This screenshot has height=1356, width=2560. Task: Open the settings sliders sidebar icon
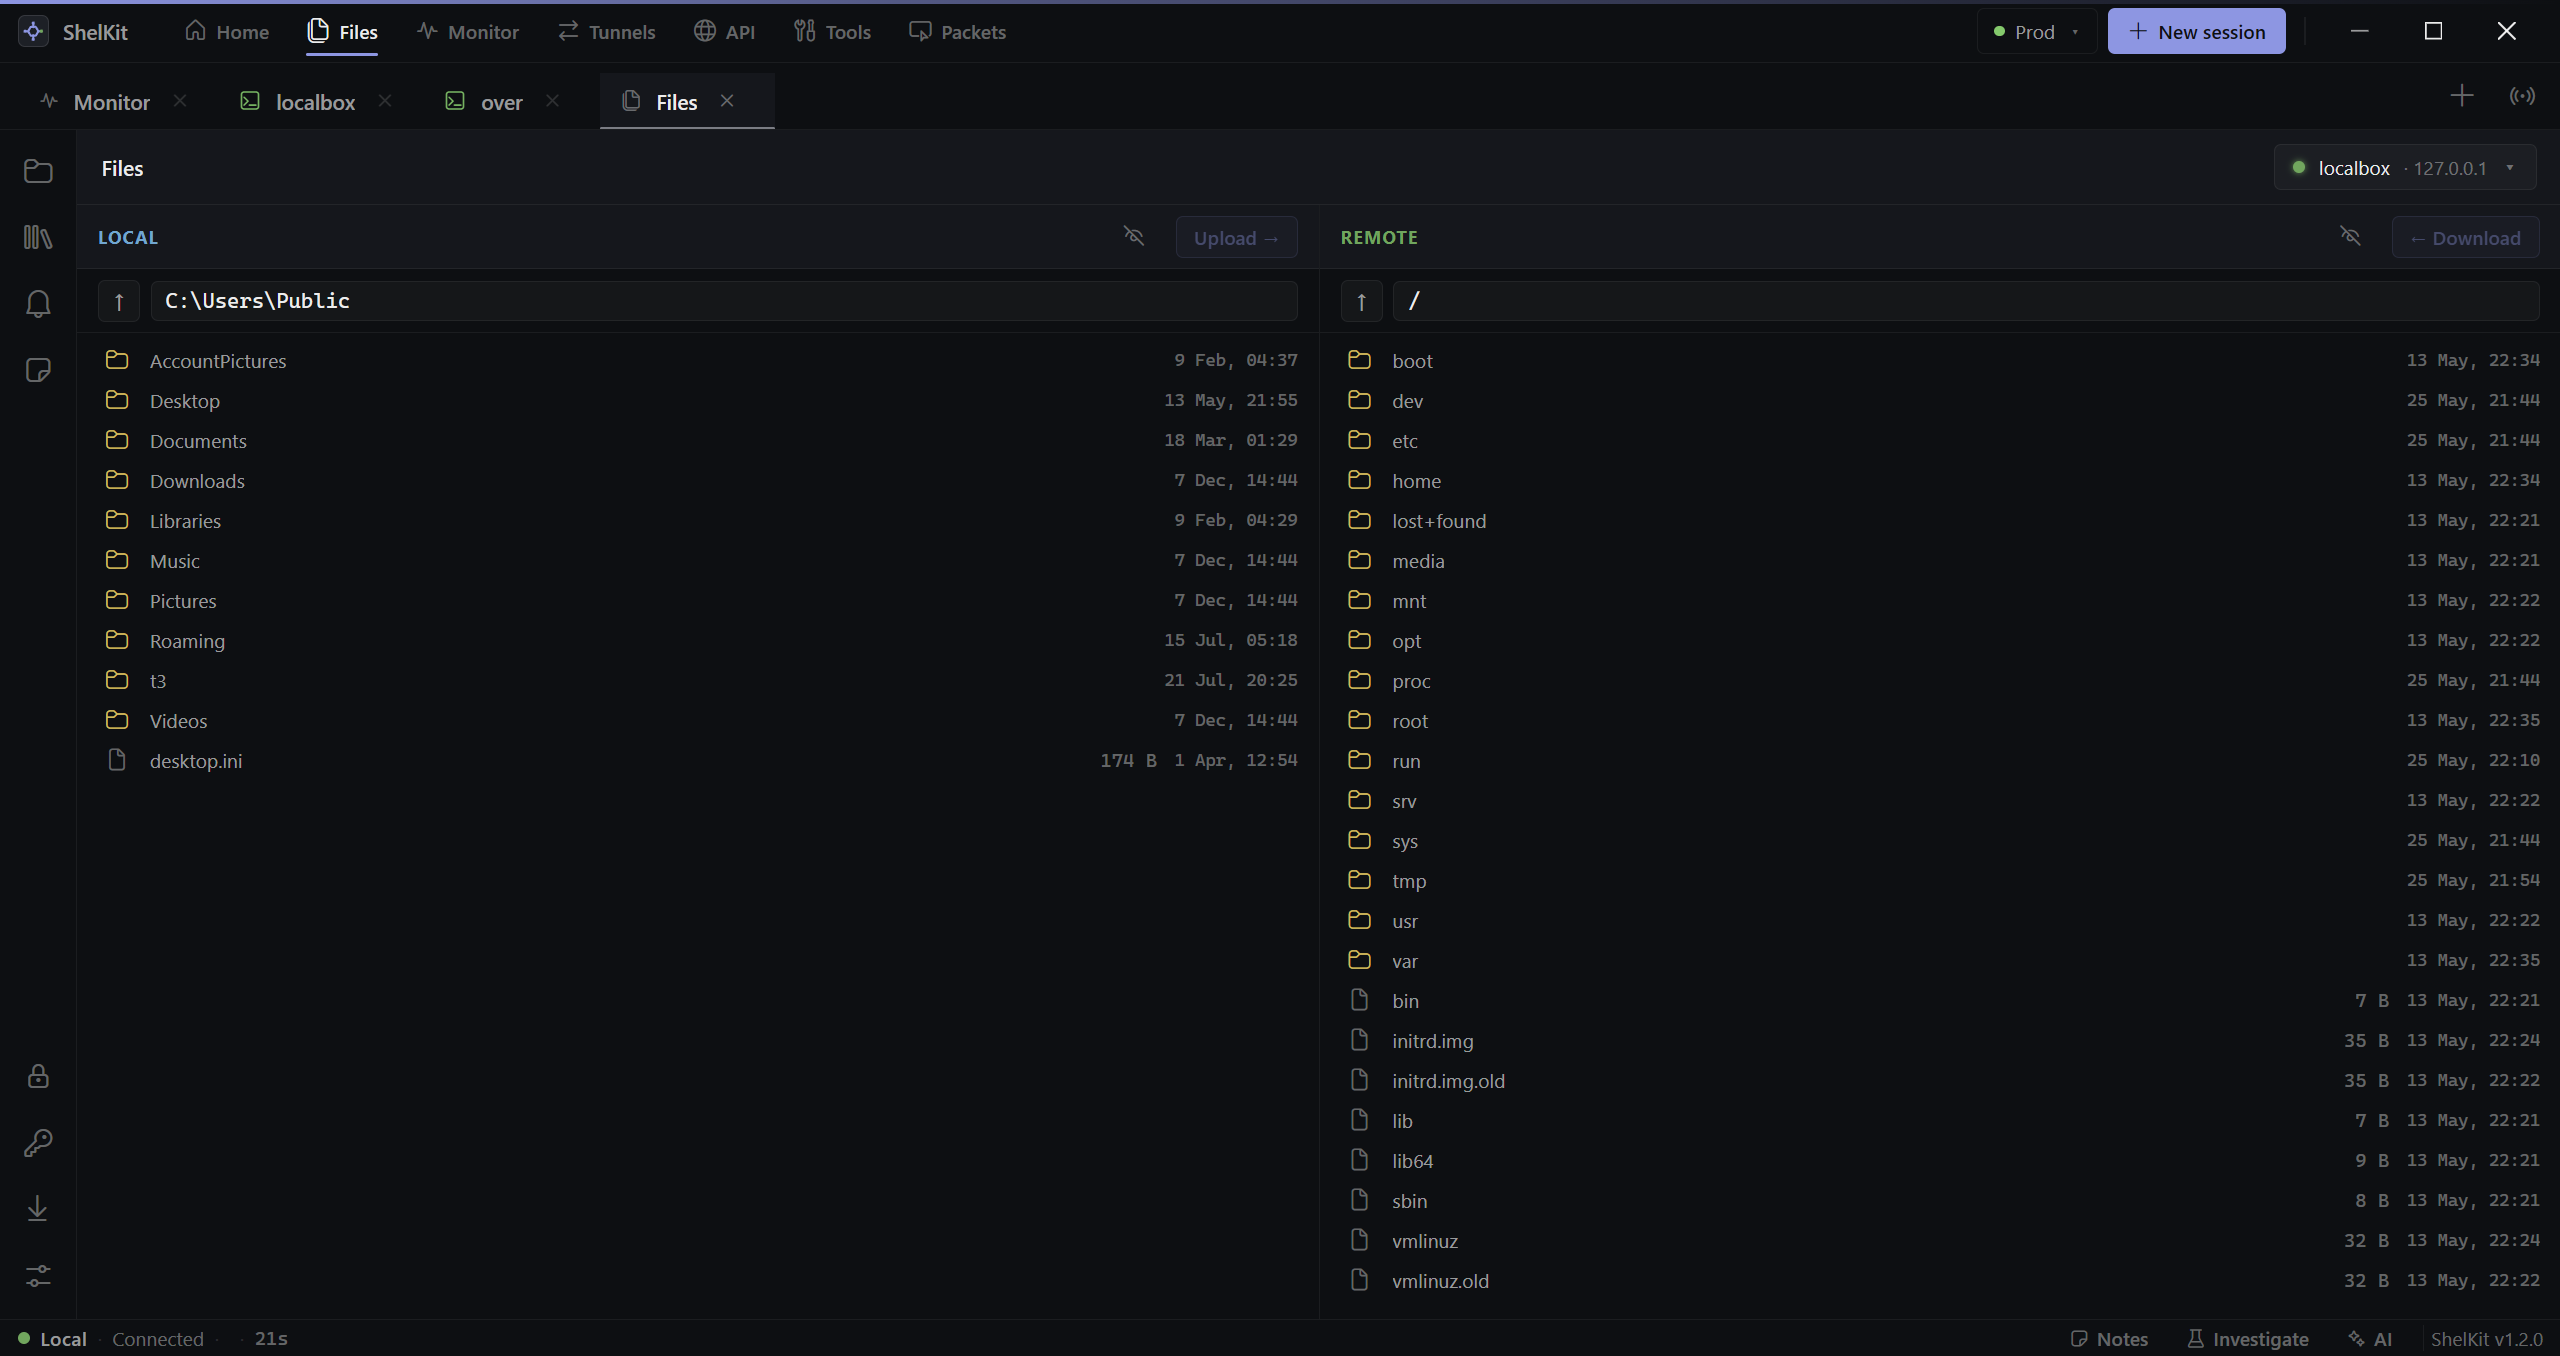38,1276
